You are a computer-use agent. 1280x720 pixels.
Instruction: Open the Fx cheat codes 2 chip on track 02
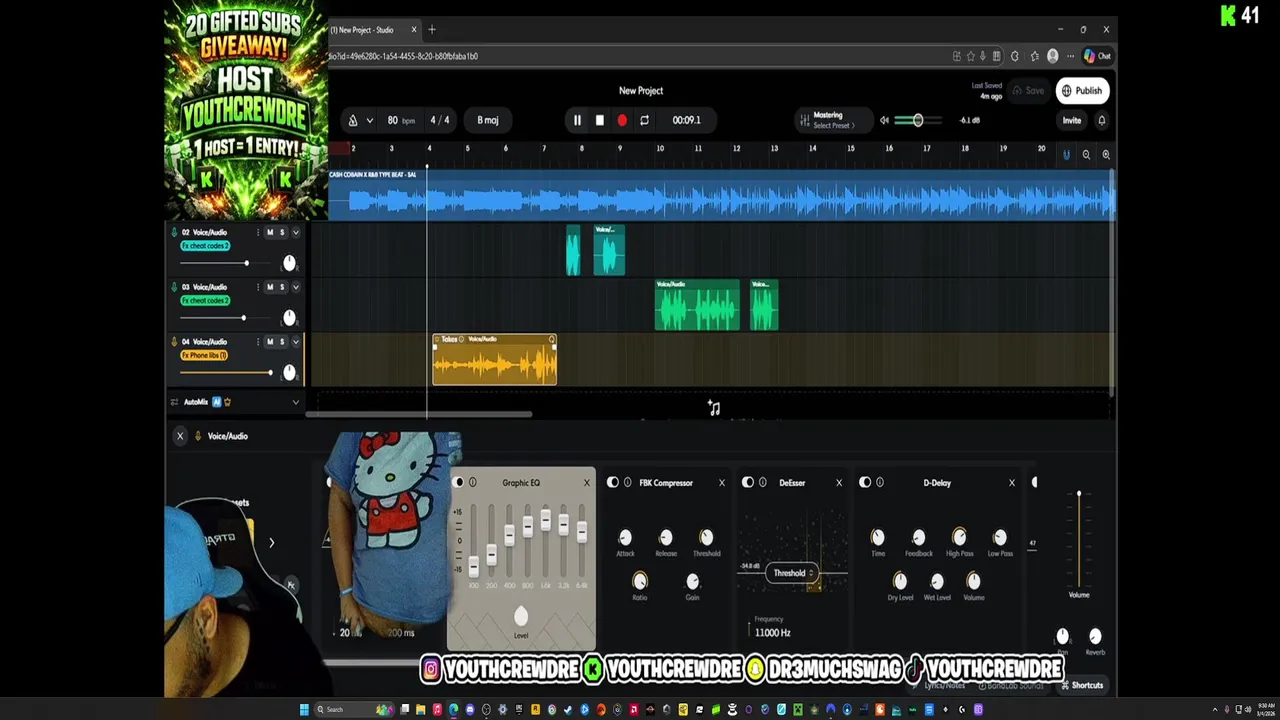coord(205,246)
